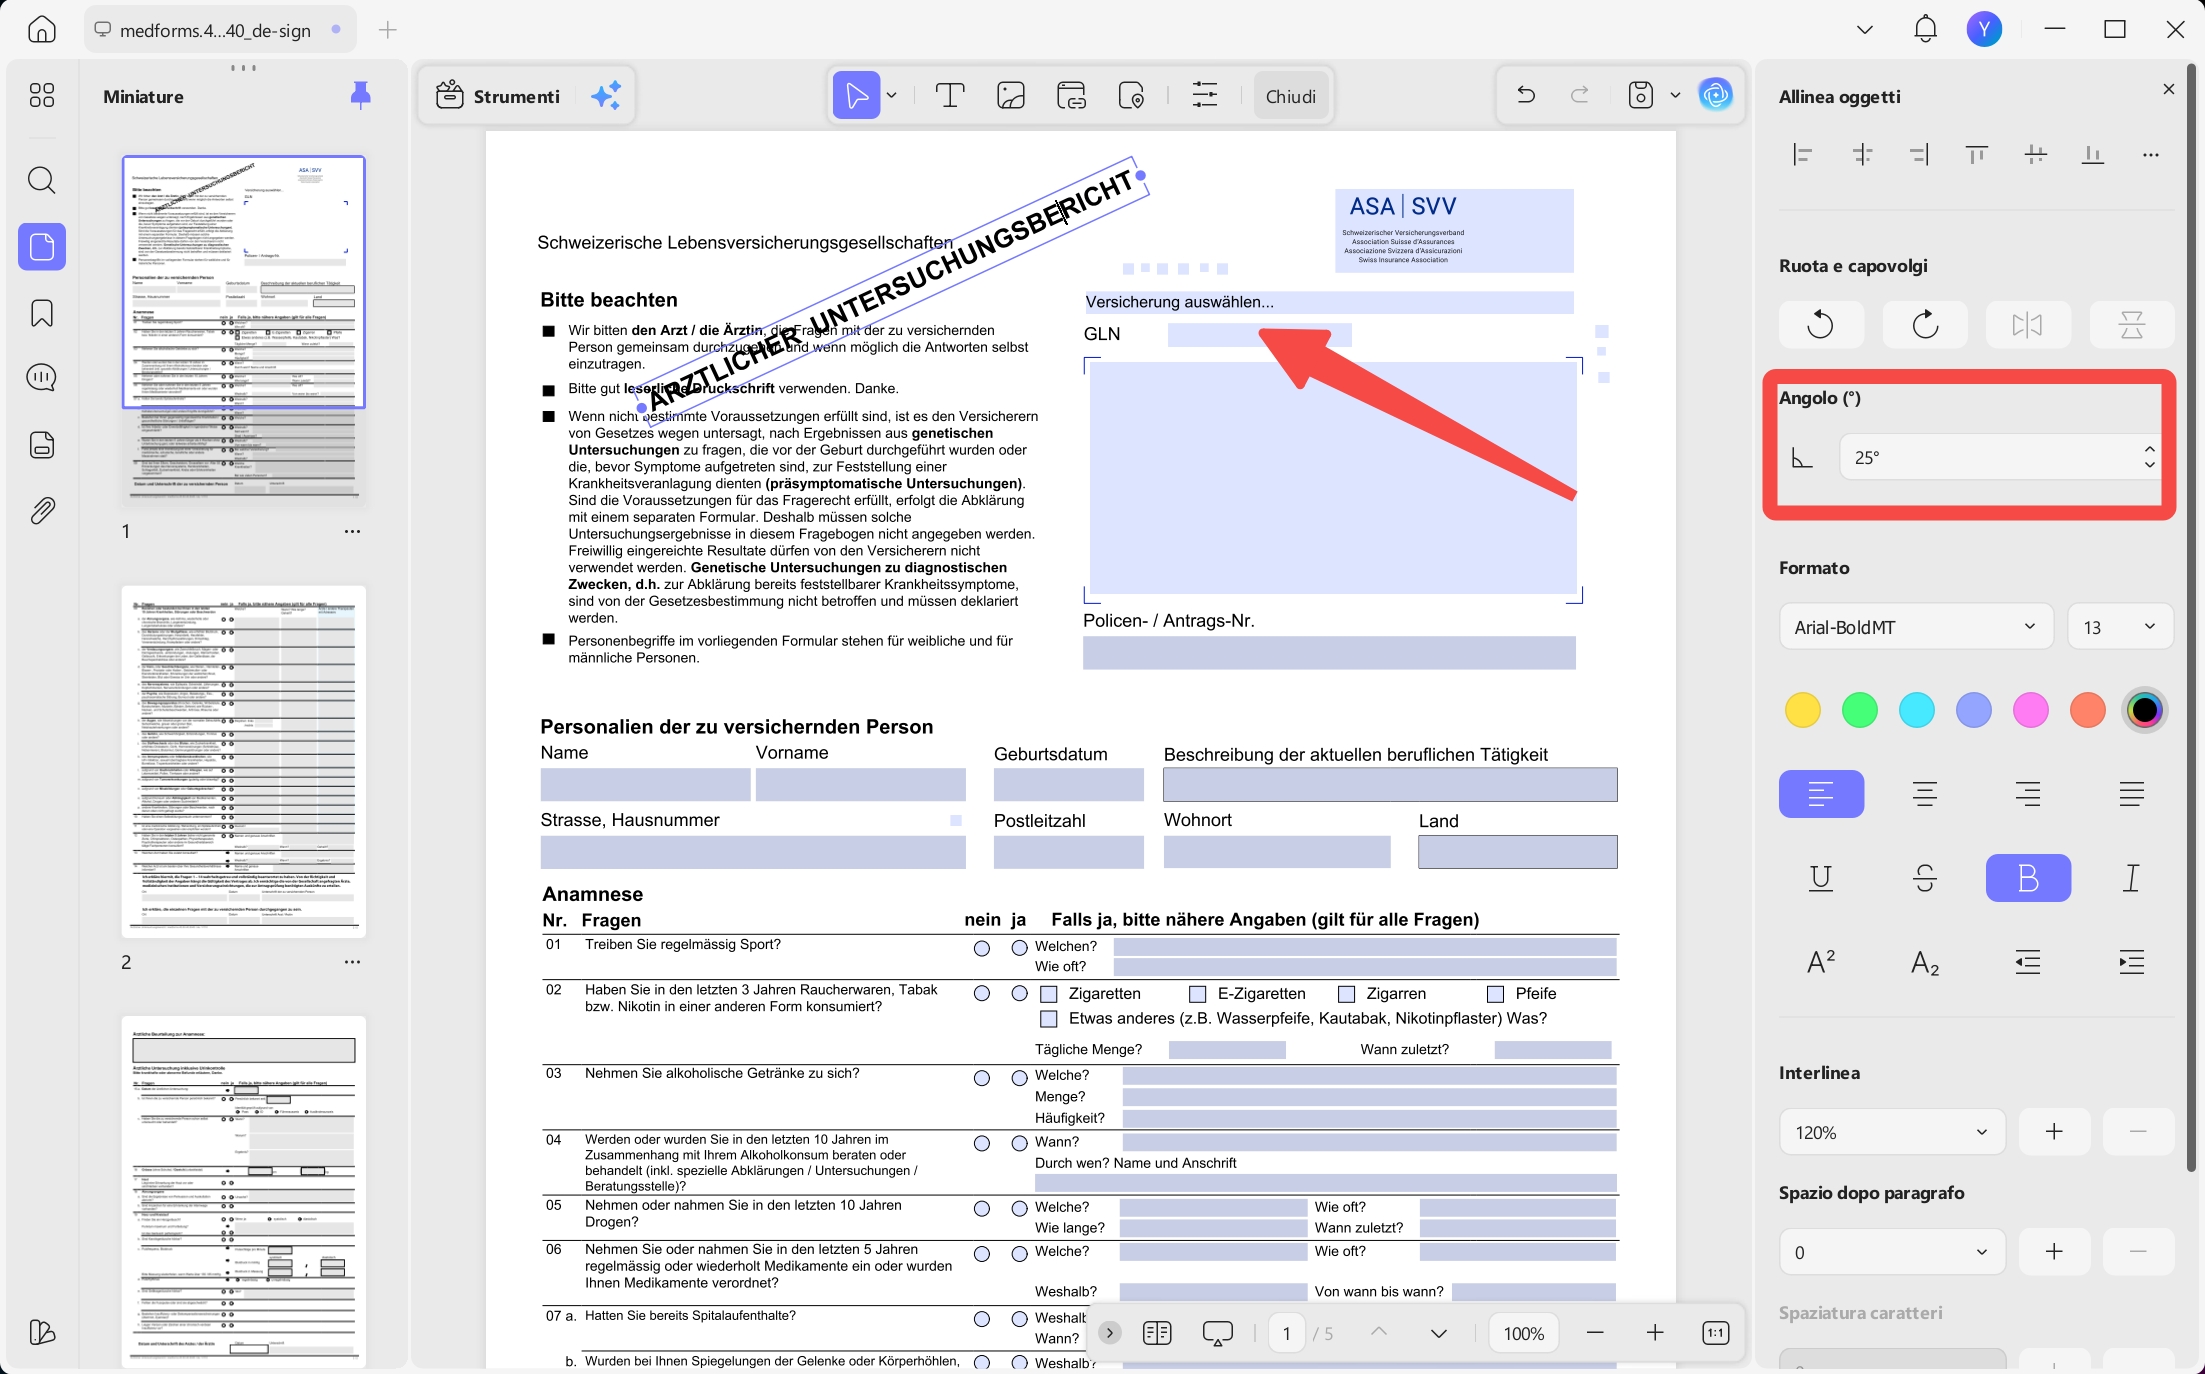Redo the last action

tap(1580, 96)
